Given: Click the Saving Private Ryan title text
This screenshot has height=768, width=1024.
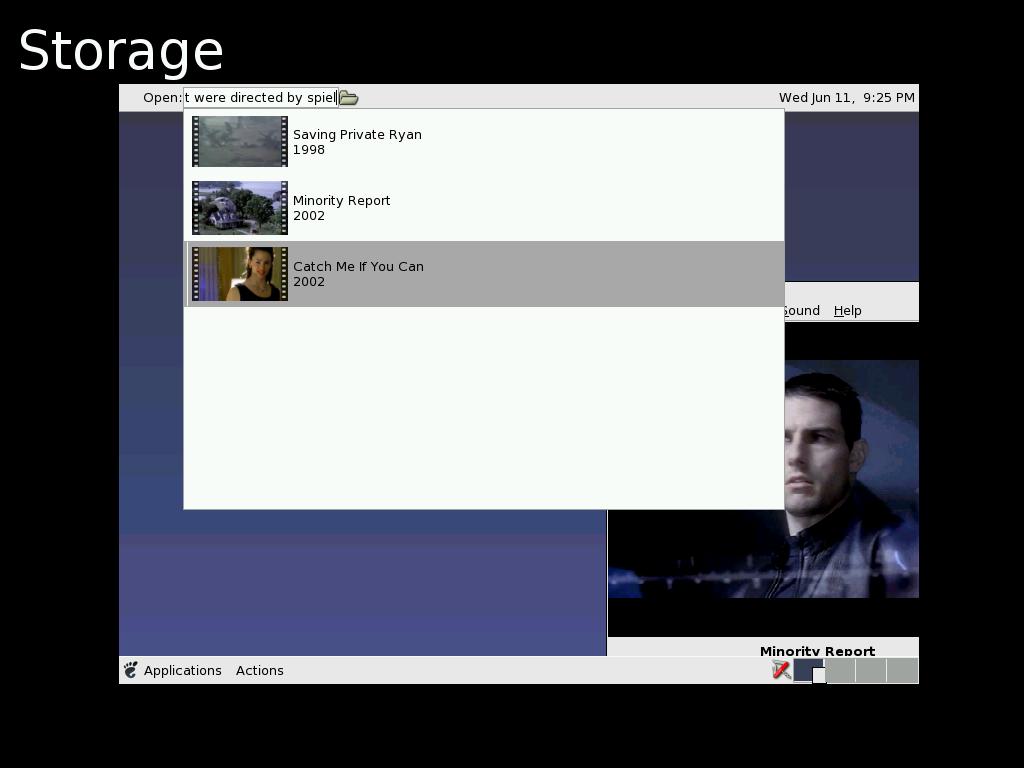Looking at the screenshot, I should [357, 134].
